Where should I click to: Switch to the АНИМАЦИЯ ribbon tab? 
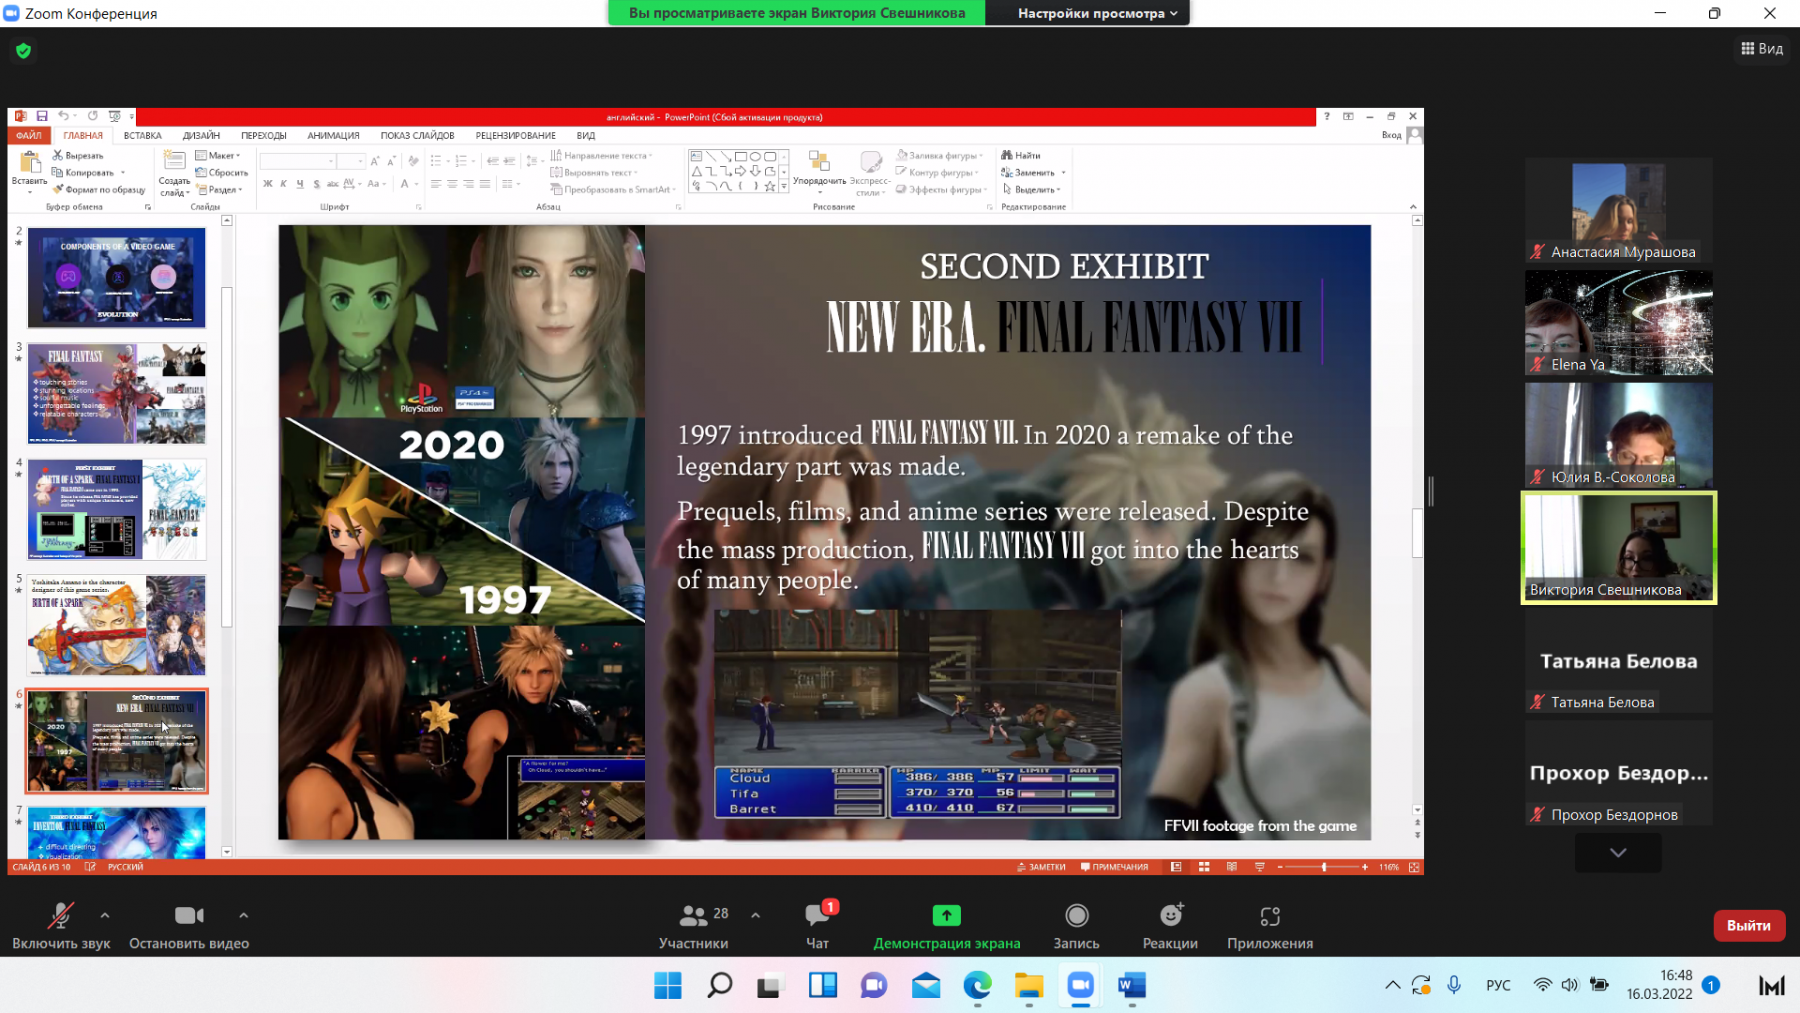[x=333, y=135]
